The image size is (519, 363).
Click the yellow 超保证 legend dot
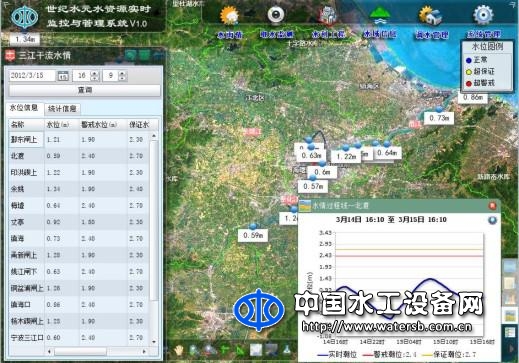coord(468,72)
